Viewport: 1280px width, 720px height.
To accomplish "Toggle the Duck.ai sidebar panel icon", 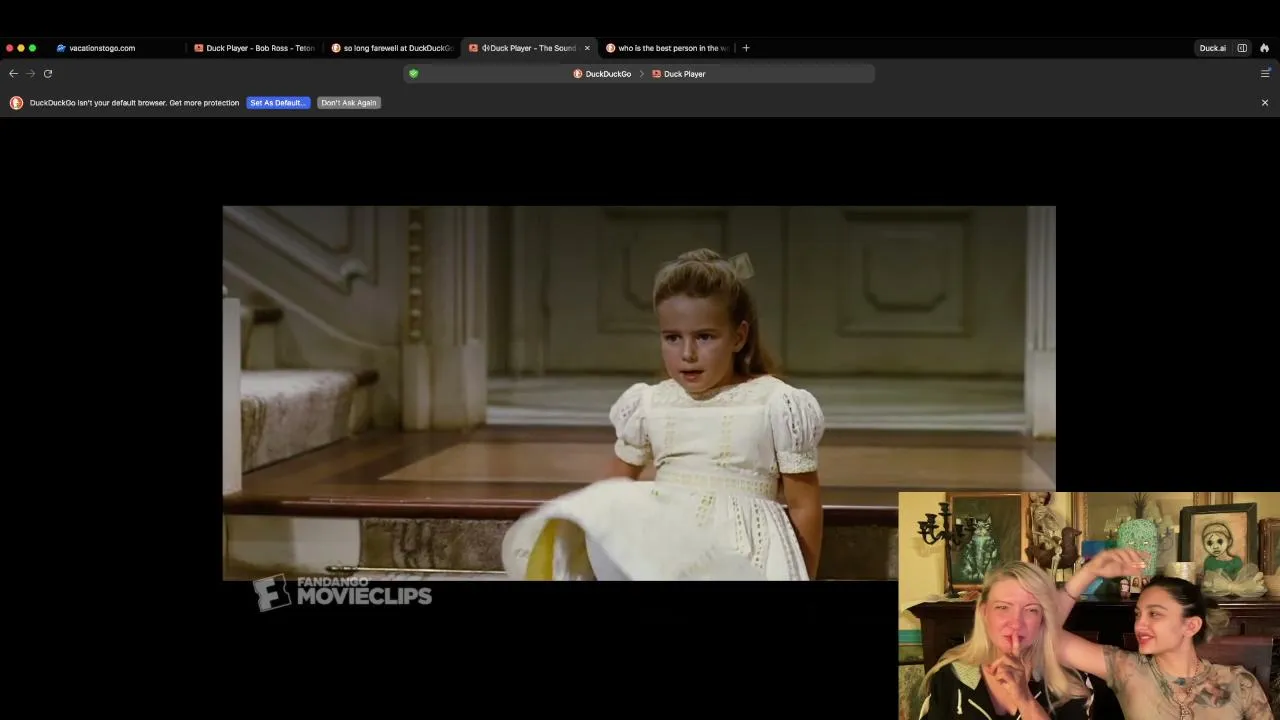I will (x=1242, y=48).
